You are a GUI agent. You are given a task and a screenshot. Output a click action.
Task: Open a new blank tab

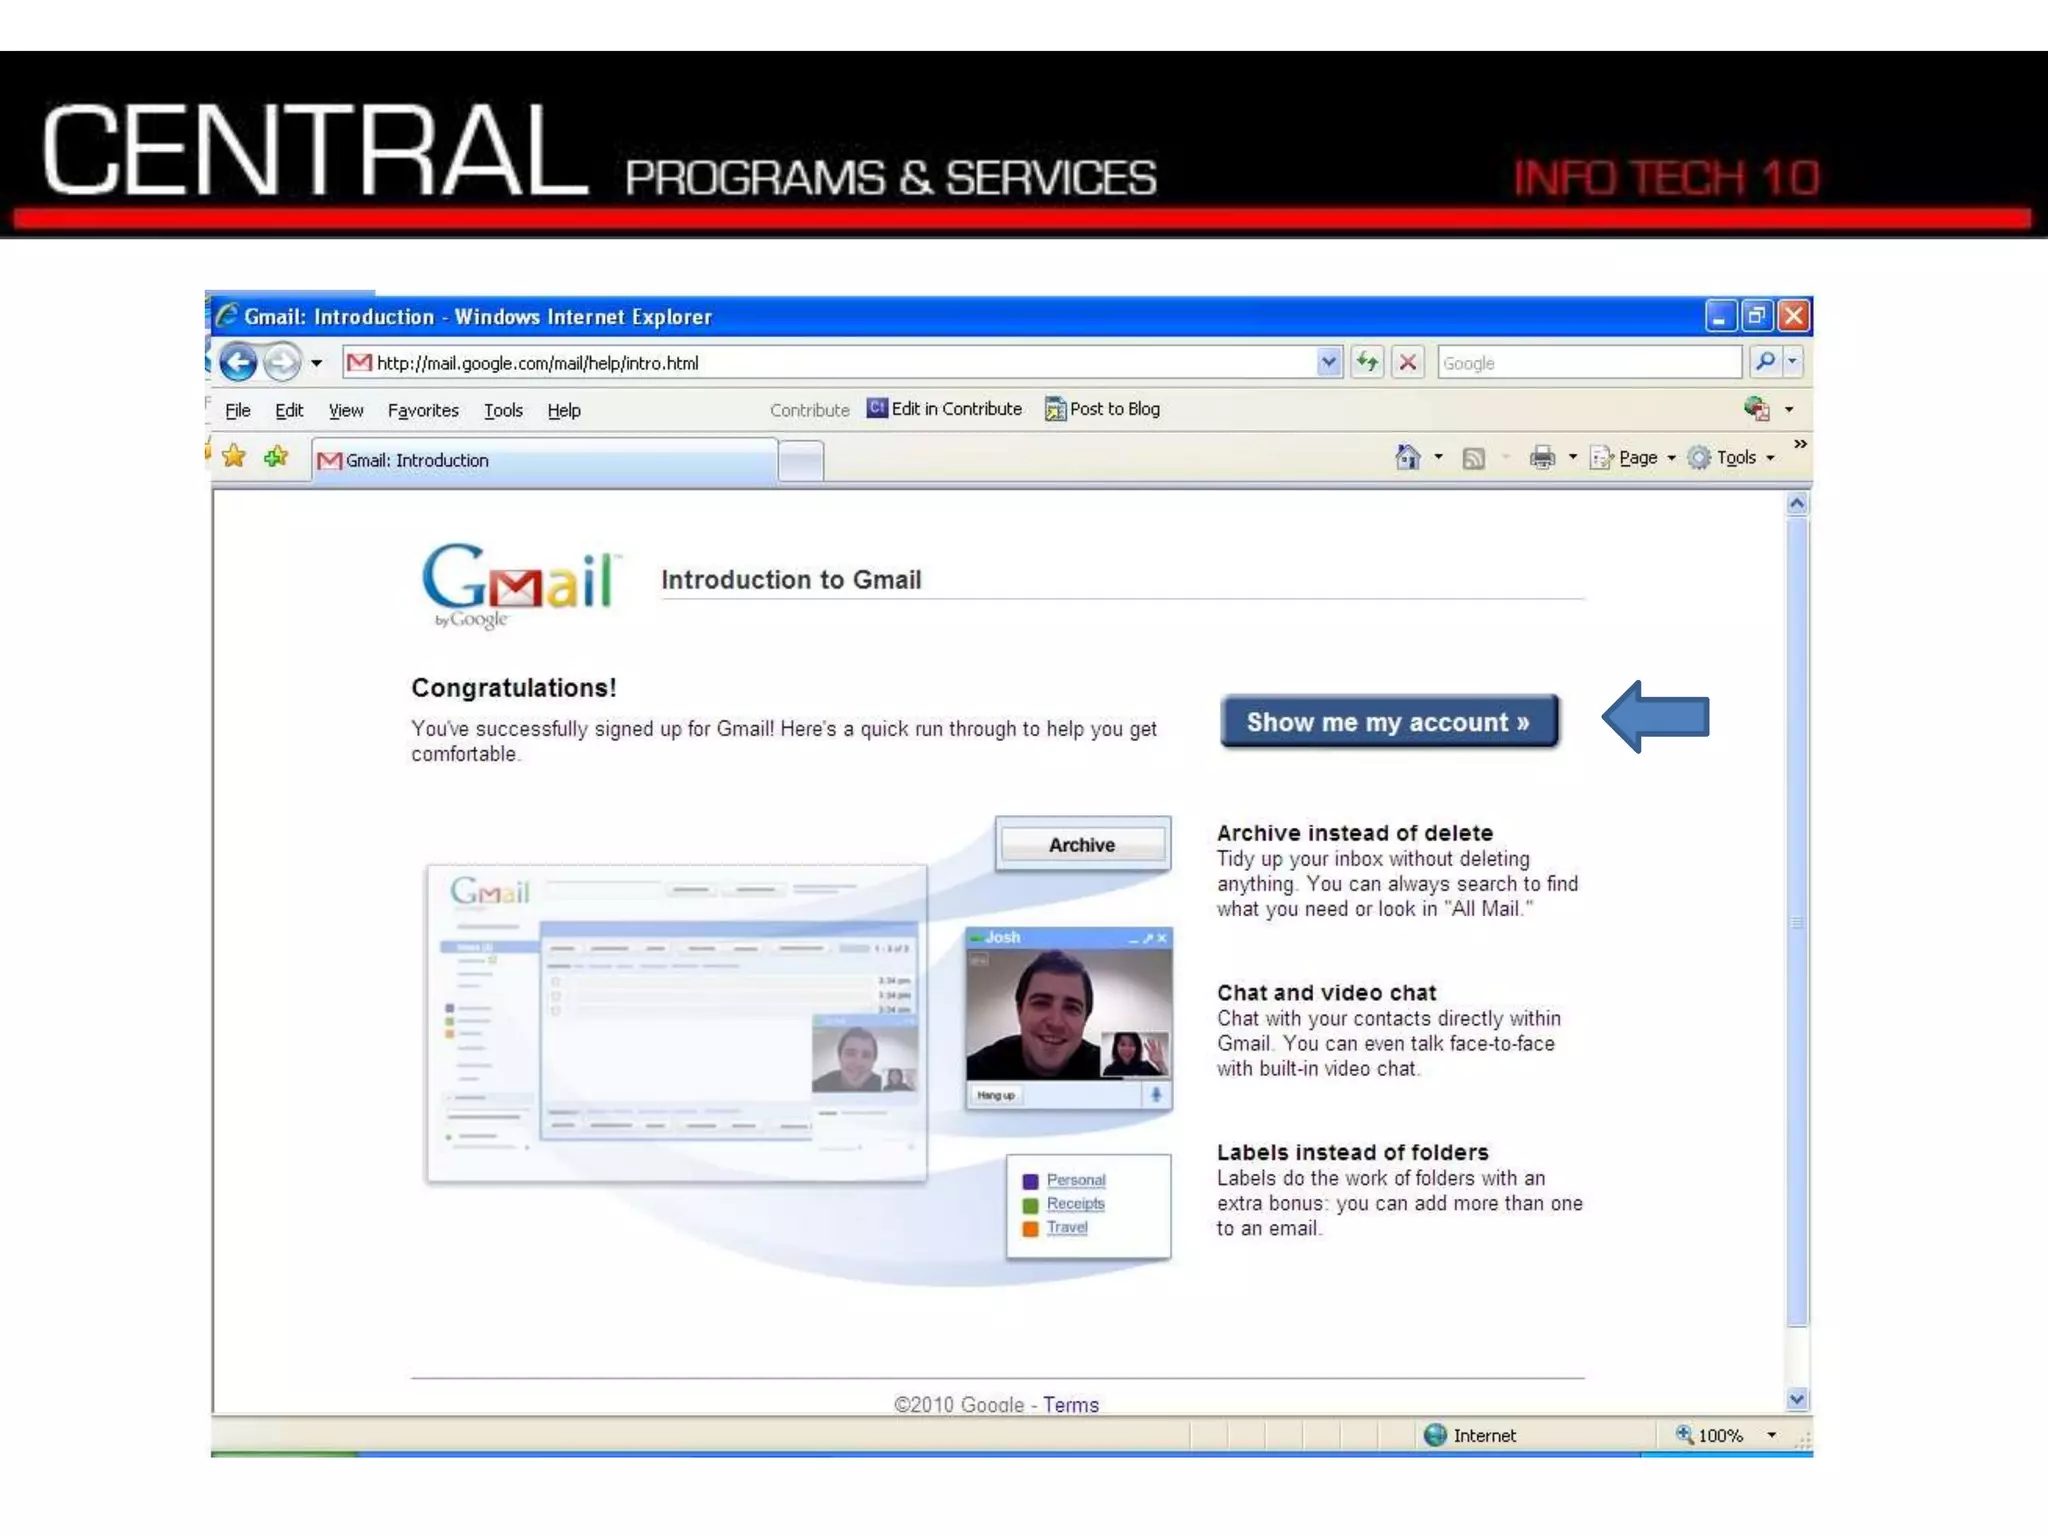(800, 461)
